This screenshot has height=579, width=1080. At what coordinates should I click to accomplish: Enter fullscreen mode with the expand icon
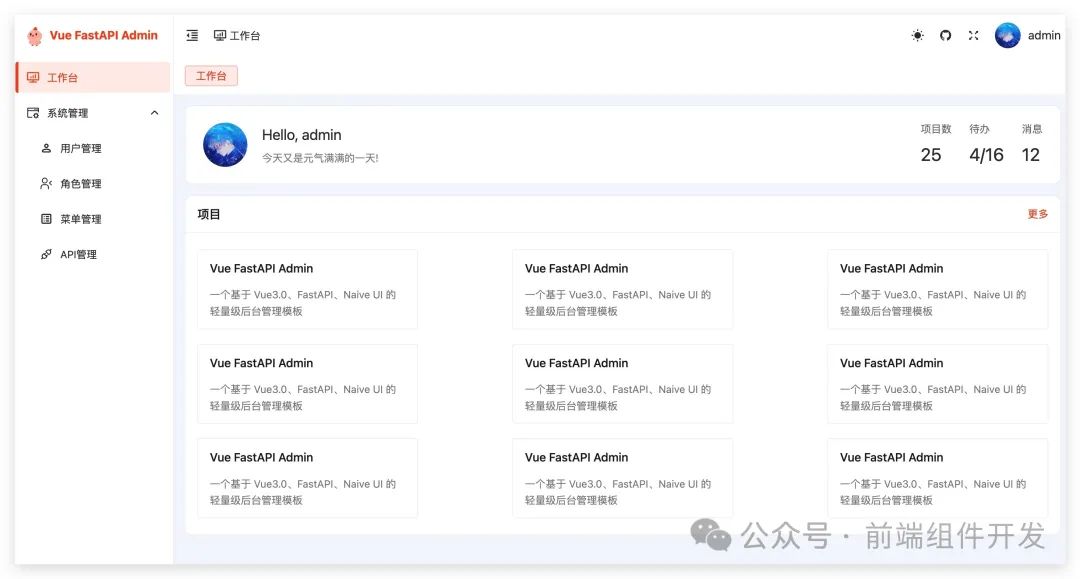pyautogui.click(x=973, y=35)
